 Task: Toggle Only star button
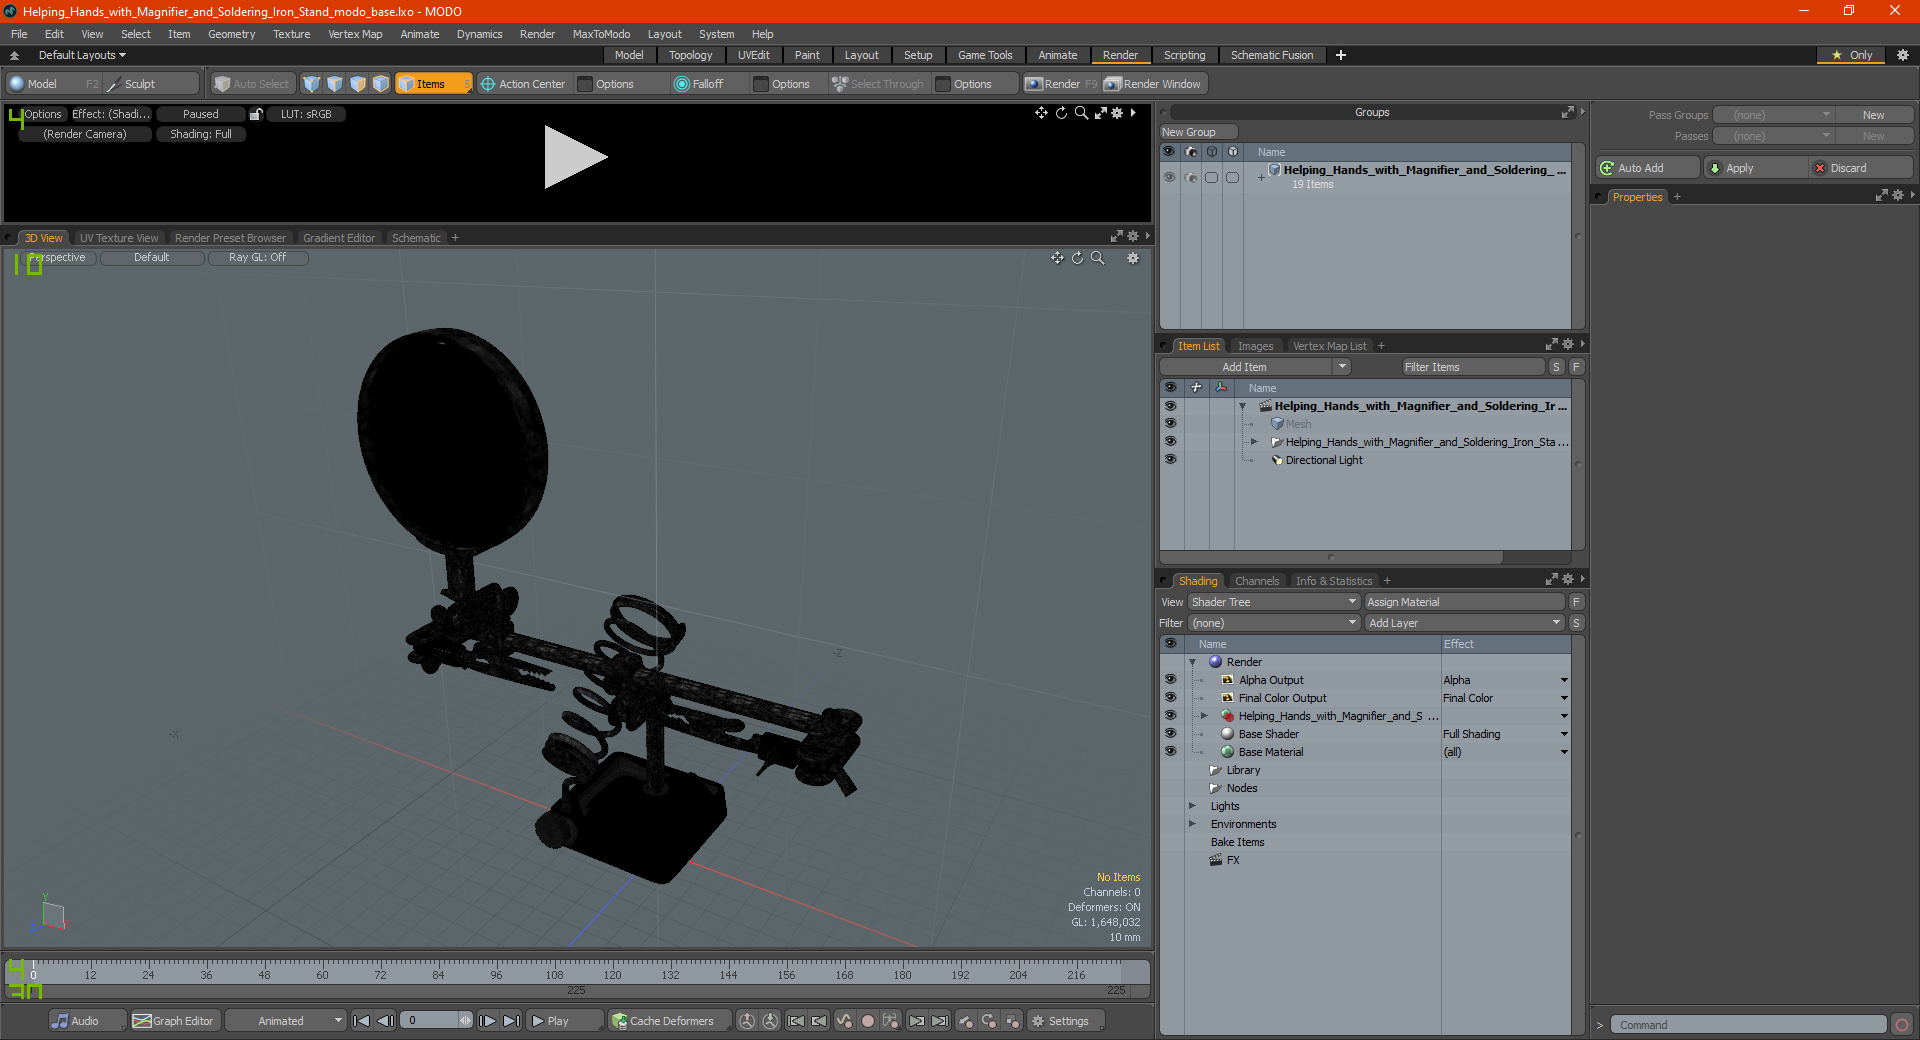click(1852, 55)
